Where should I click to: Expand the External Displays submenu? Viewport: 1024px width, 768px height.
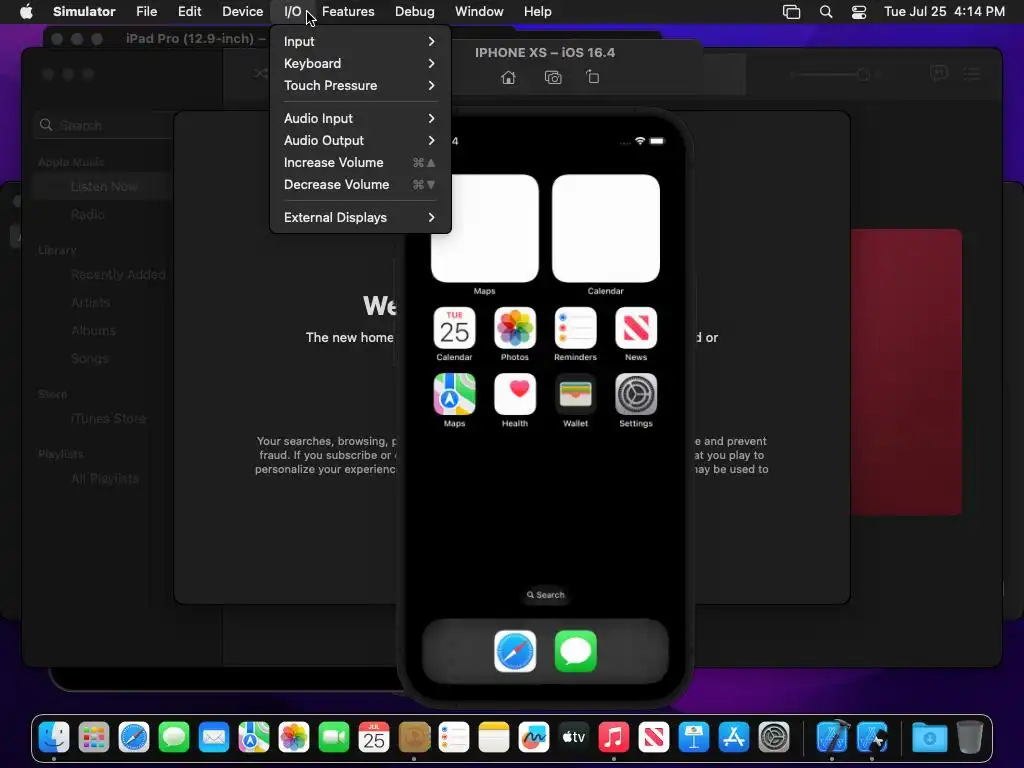(360, 217)
